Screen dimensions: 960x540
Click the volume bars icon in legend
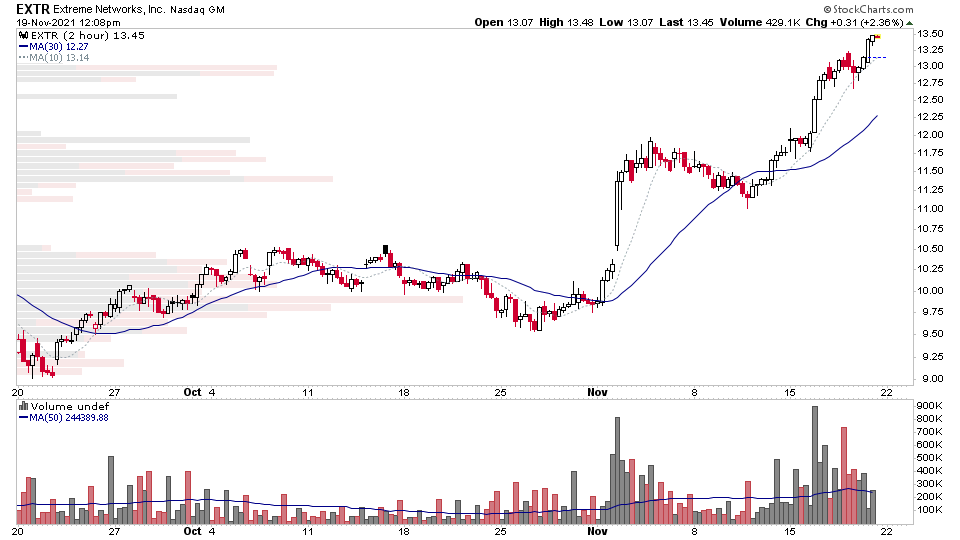pos(24,406)
